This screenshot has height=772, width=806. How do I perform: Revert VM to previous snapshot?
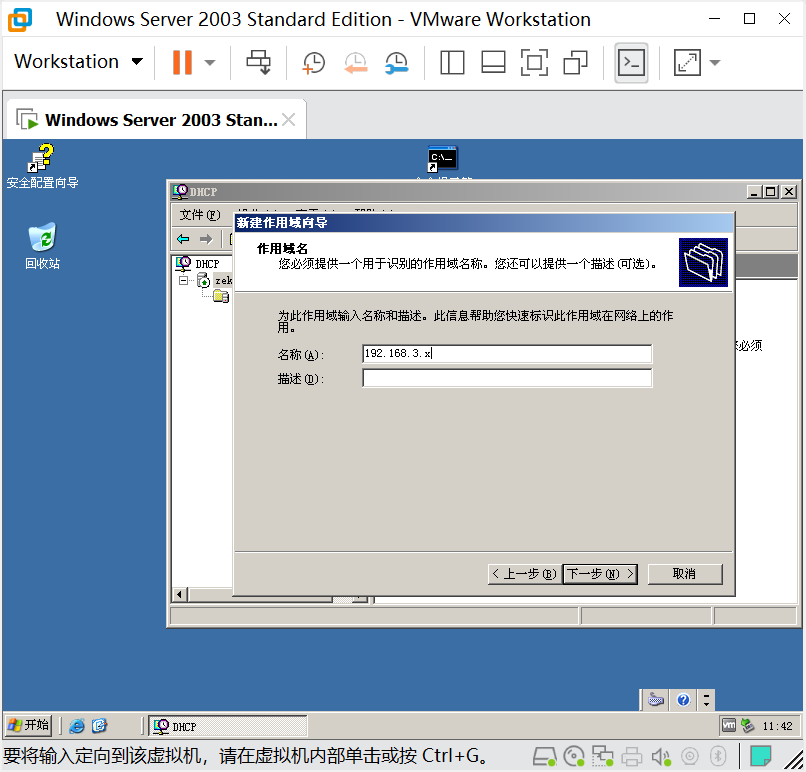355,63
